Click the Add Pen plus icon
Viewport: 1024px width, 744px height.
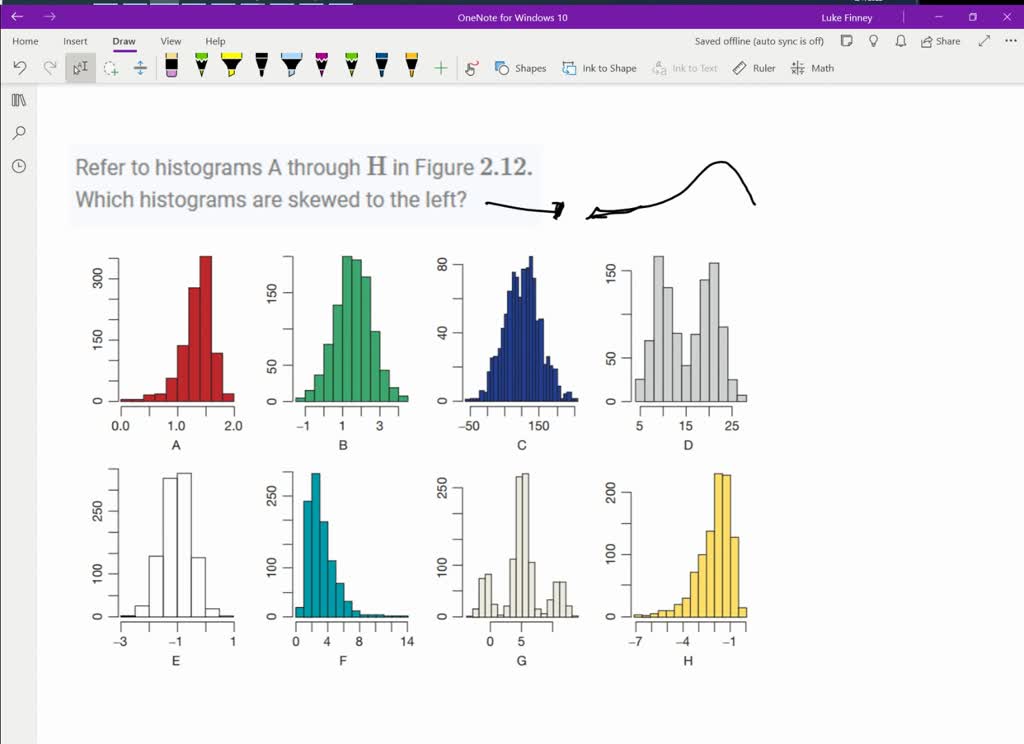pos(441,67)
